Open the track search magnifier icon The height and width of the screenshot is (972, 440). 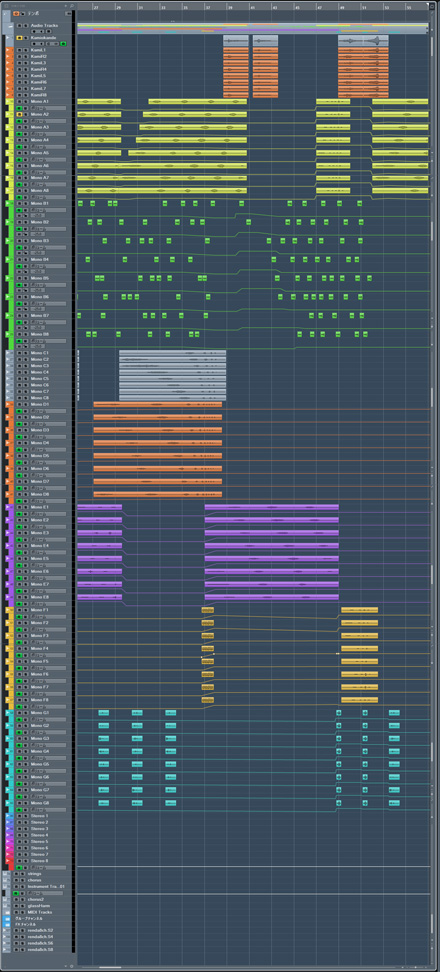click(x=72, y=6)
